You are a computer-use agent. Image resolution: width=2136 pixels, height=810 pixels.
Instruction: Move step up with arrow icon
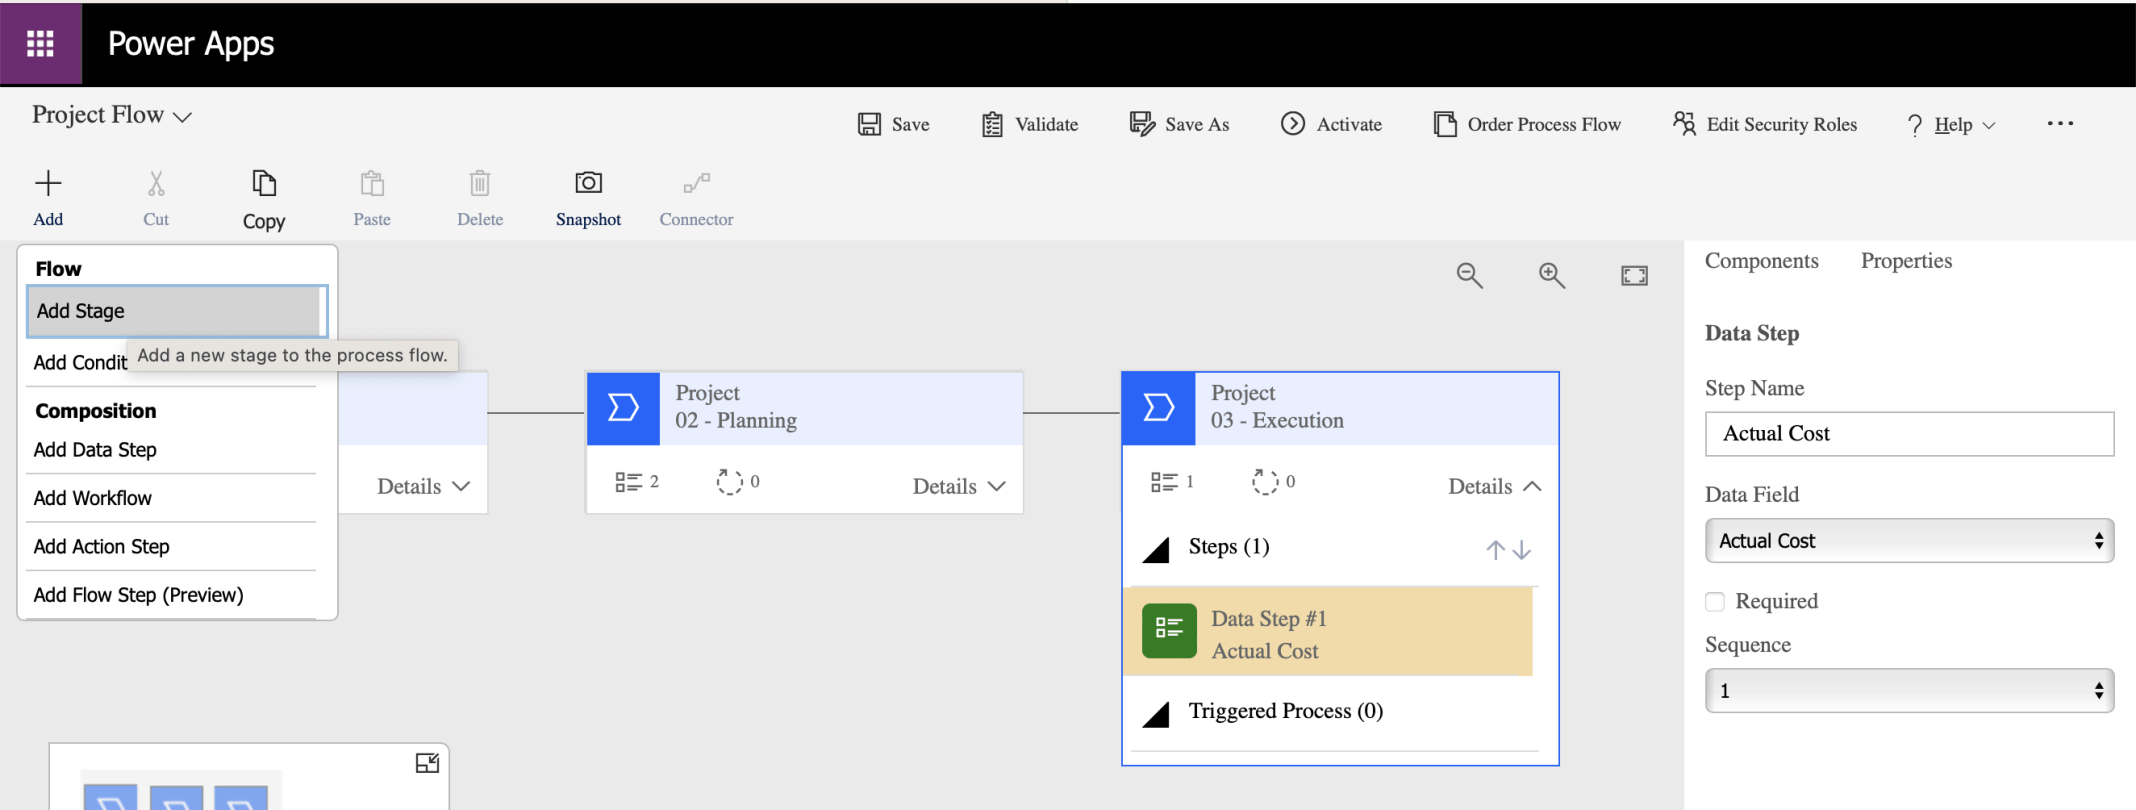pyautogui.click(x=1495, y=549)
